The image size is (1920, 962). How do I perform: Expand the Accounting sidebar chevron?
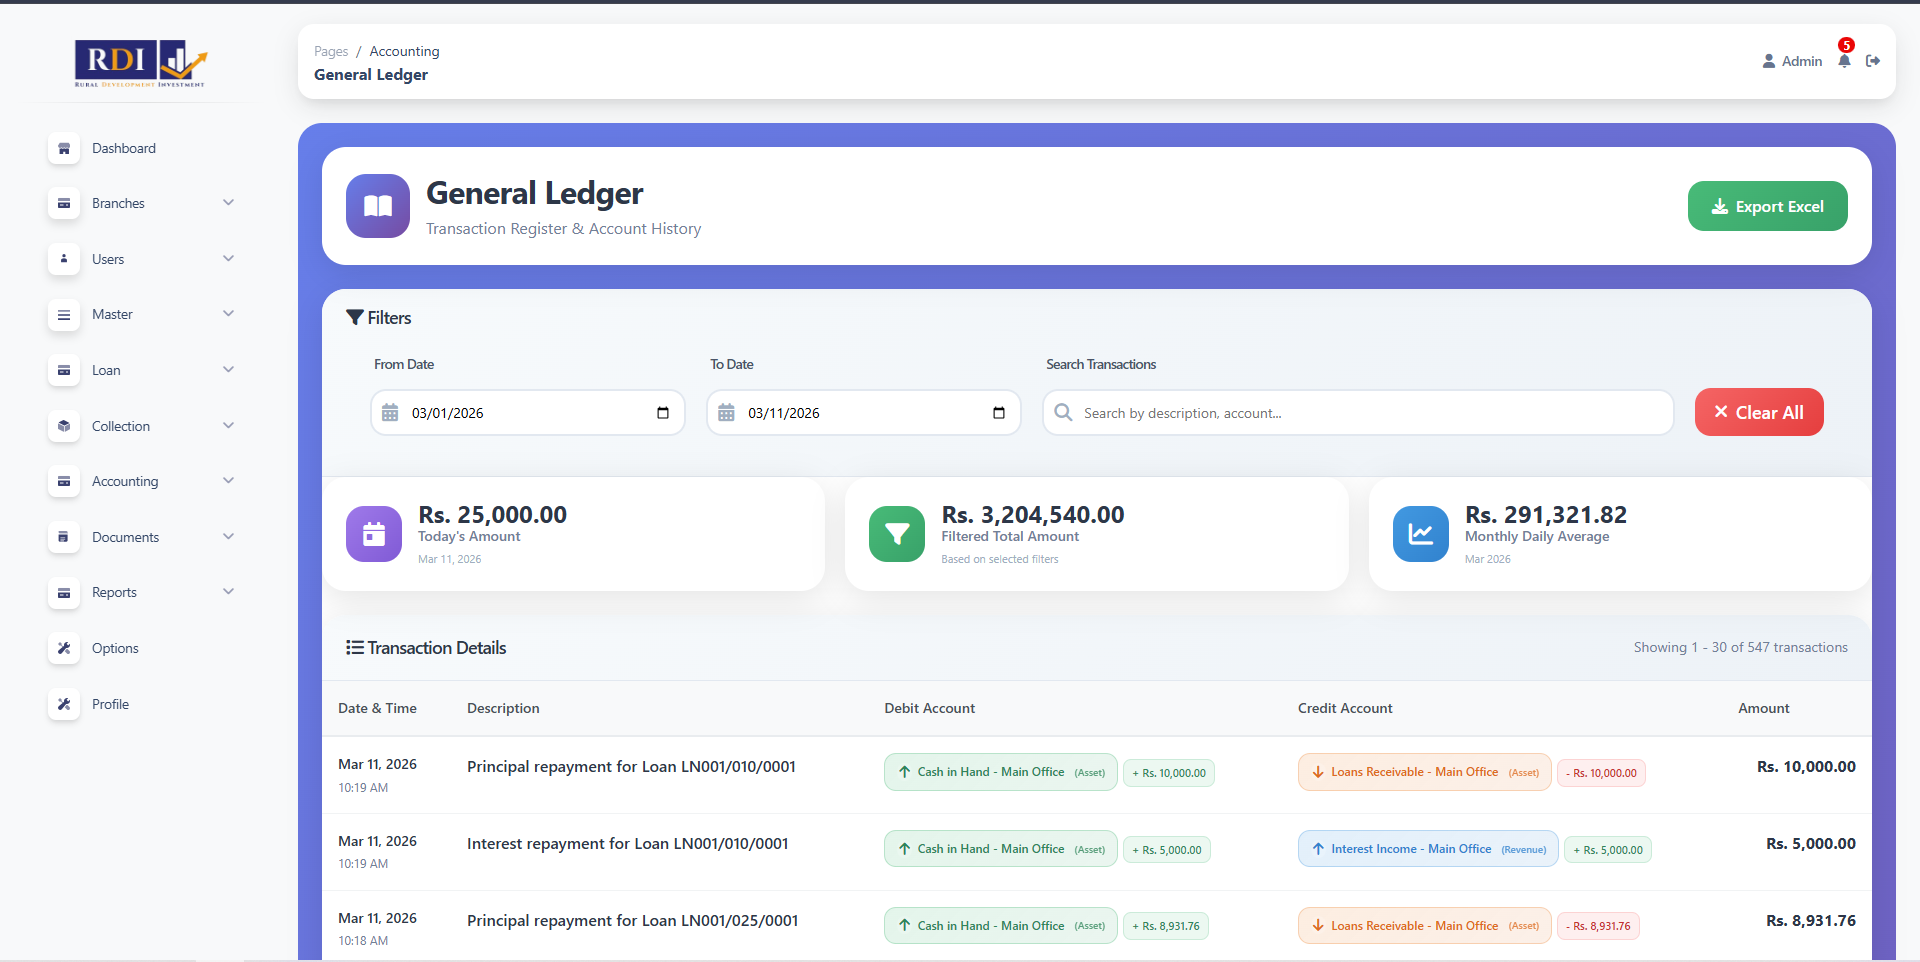[228, 481]
